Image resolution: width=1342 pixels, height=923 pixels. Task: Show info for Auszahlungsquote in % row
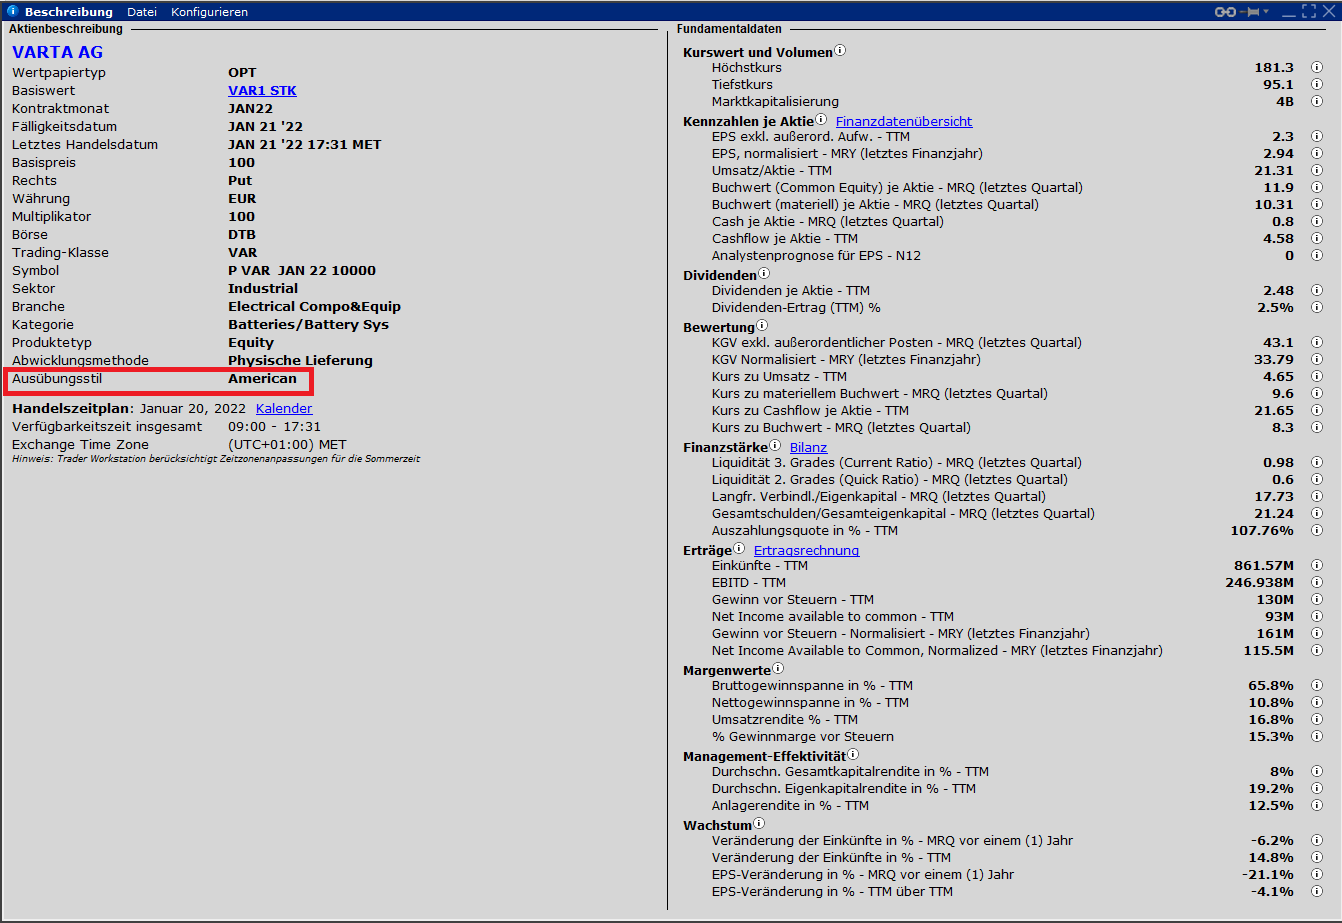coord(1317,531)
